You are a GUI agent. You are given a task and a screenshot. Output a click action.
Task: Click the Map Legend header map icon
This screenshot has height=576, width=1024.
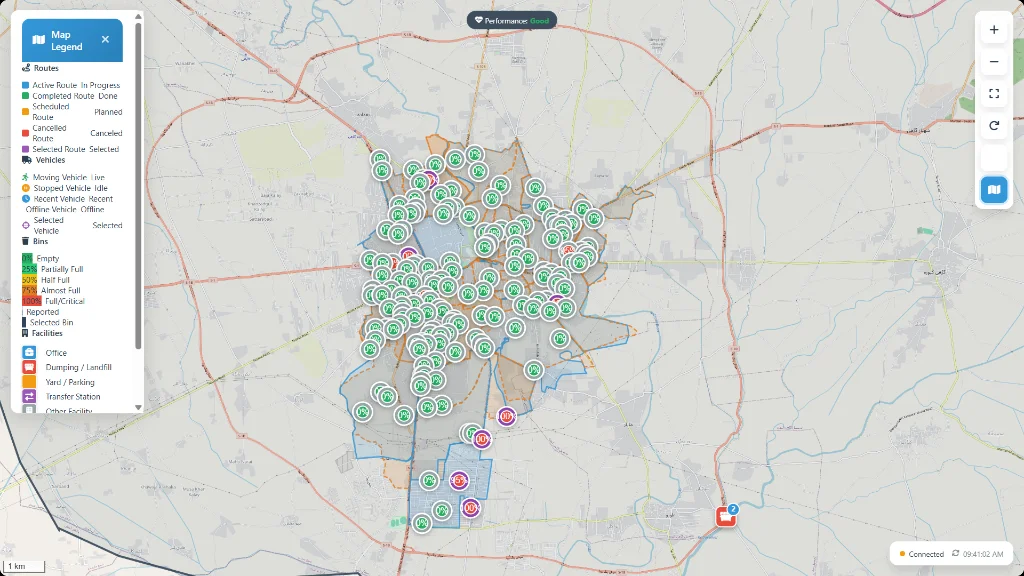[x=39, y=40]
